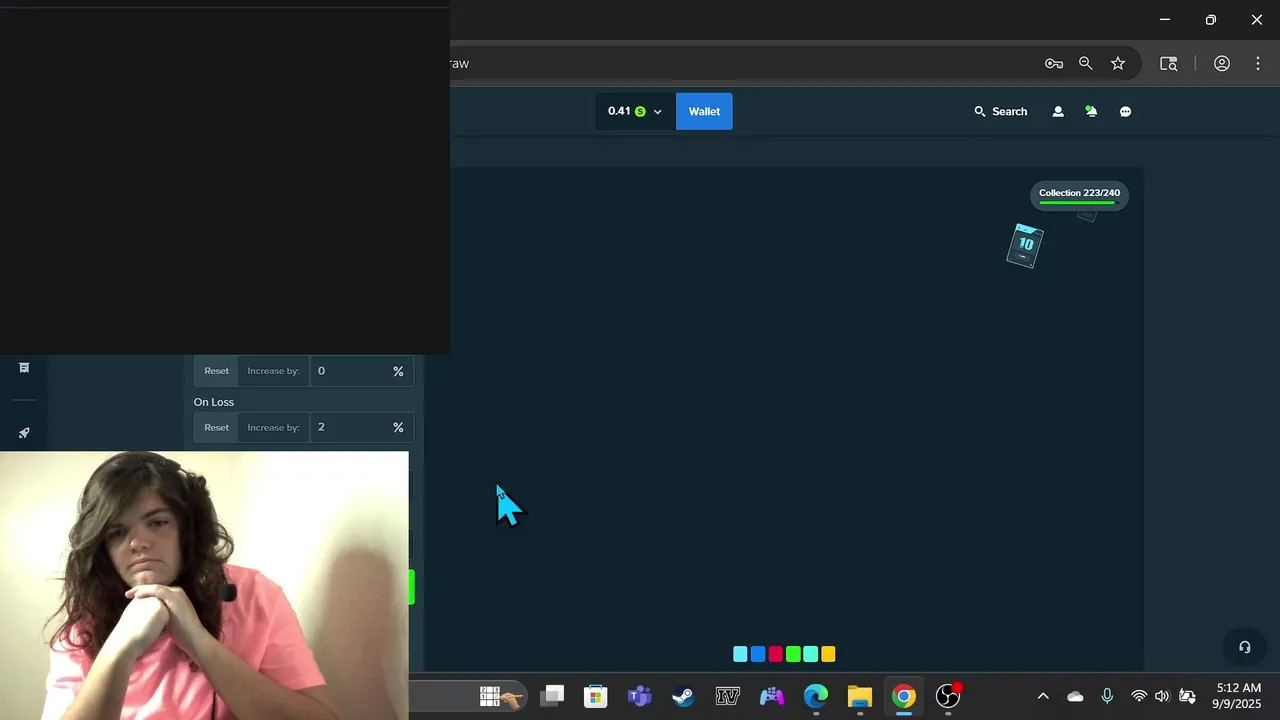1280x720 pixels.
Task: Click the password key icon in address bar
Action: [1054, 63]
